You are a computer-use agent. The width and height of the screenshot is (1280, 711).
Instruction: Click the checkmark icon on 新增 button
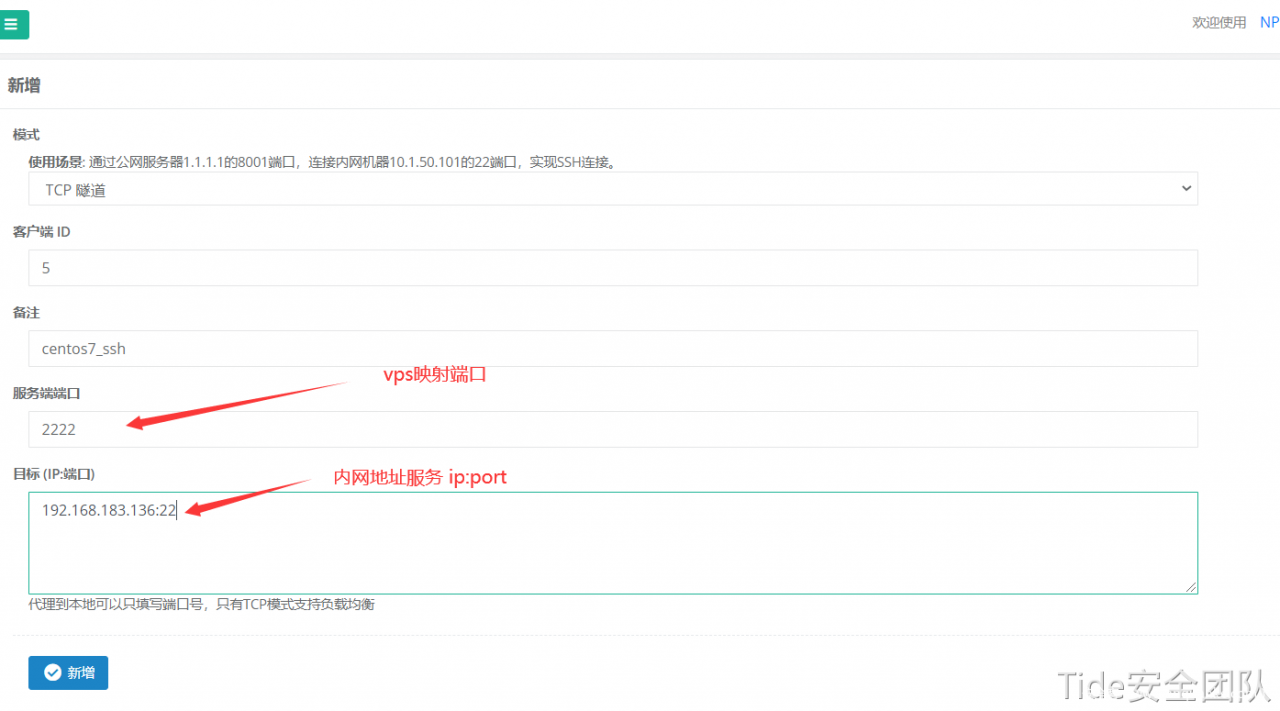51,672
